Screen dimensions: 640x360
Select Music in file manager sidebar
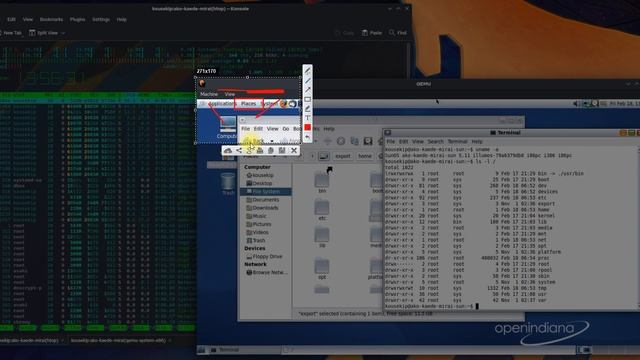257,216
